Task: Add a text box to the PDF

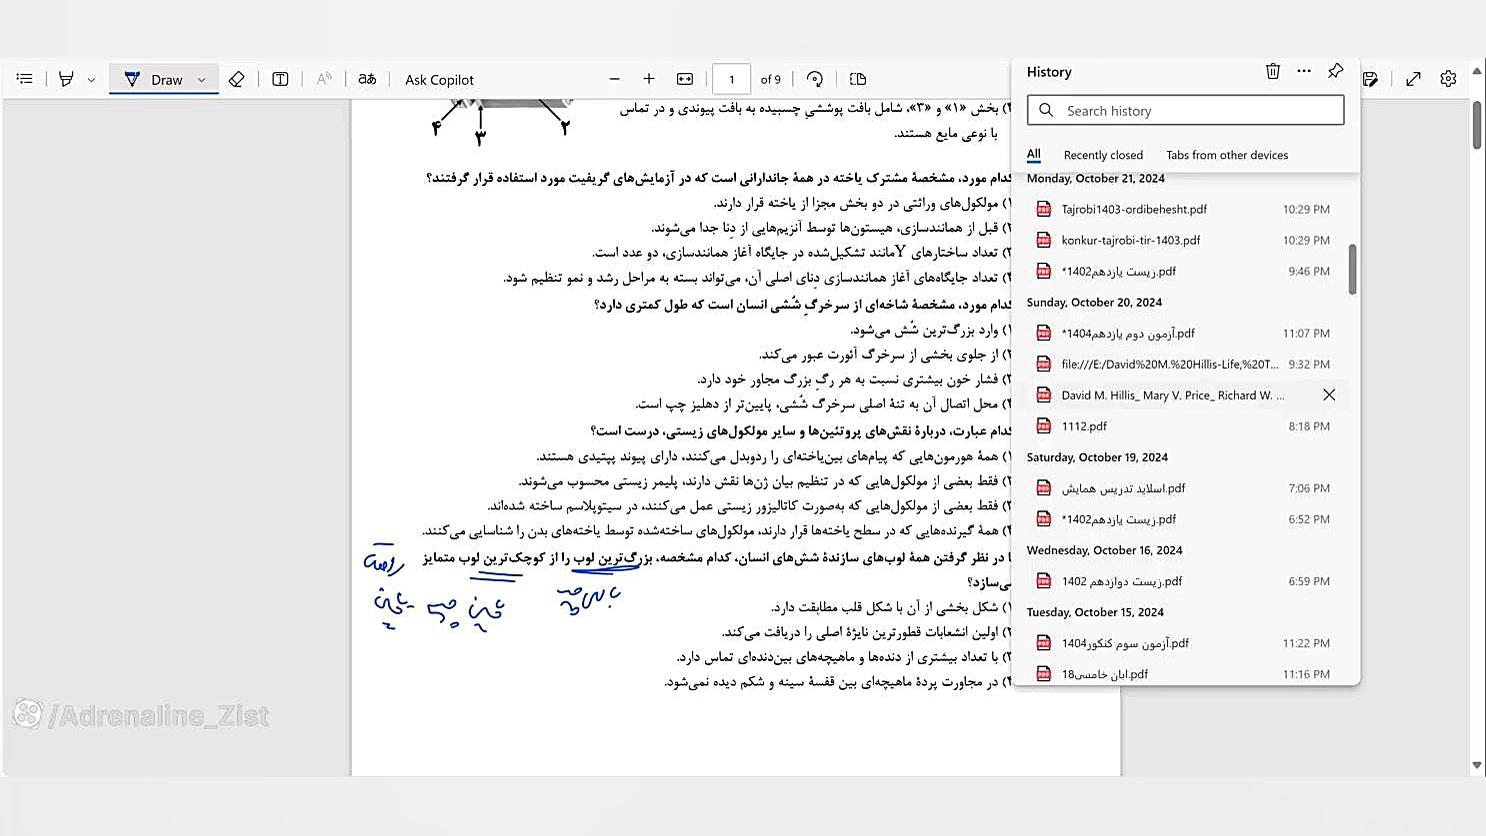Action: 280,79
